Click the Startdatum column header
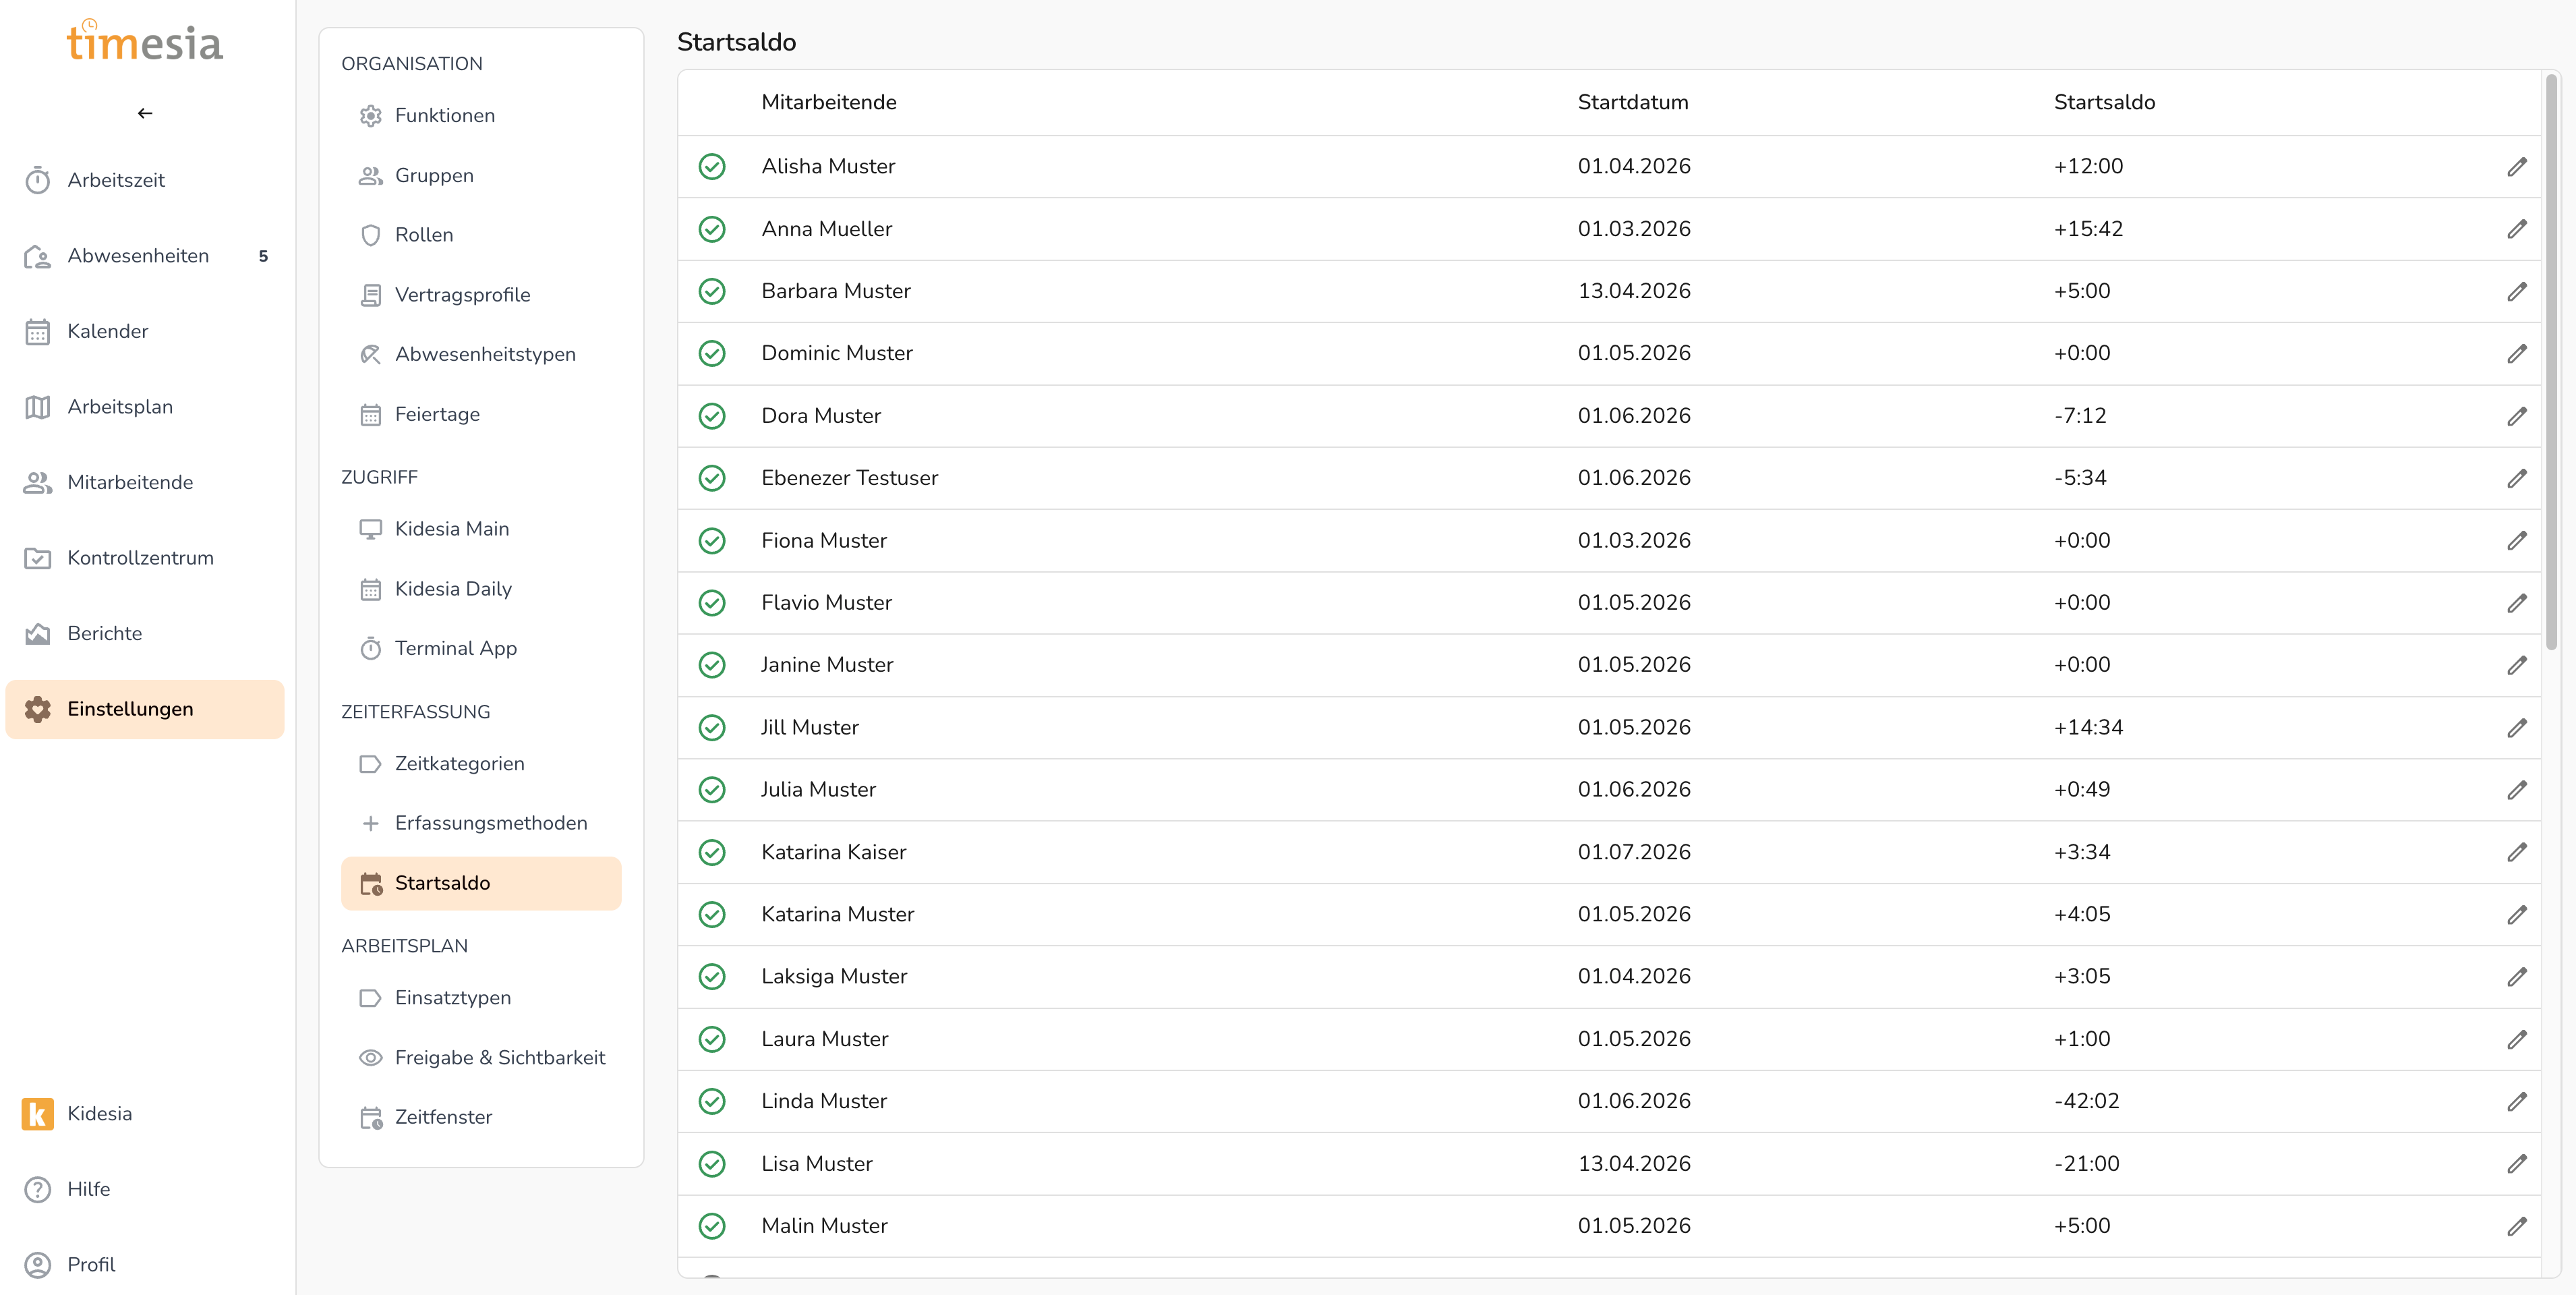 coord(1632,102)
